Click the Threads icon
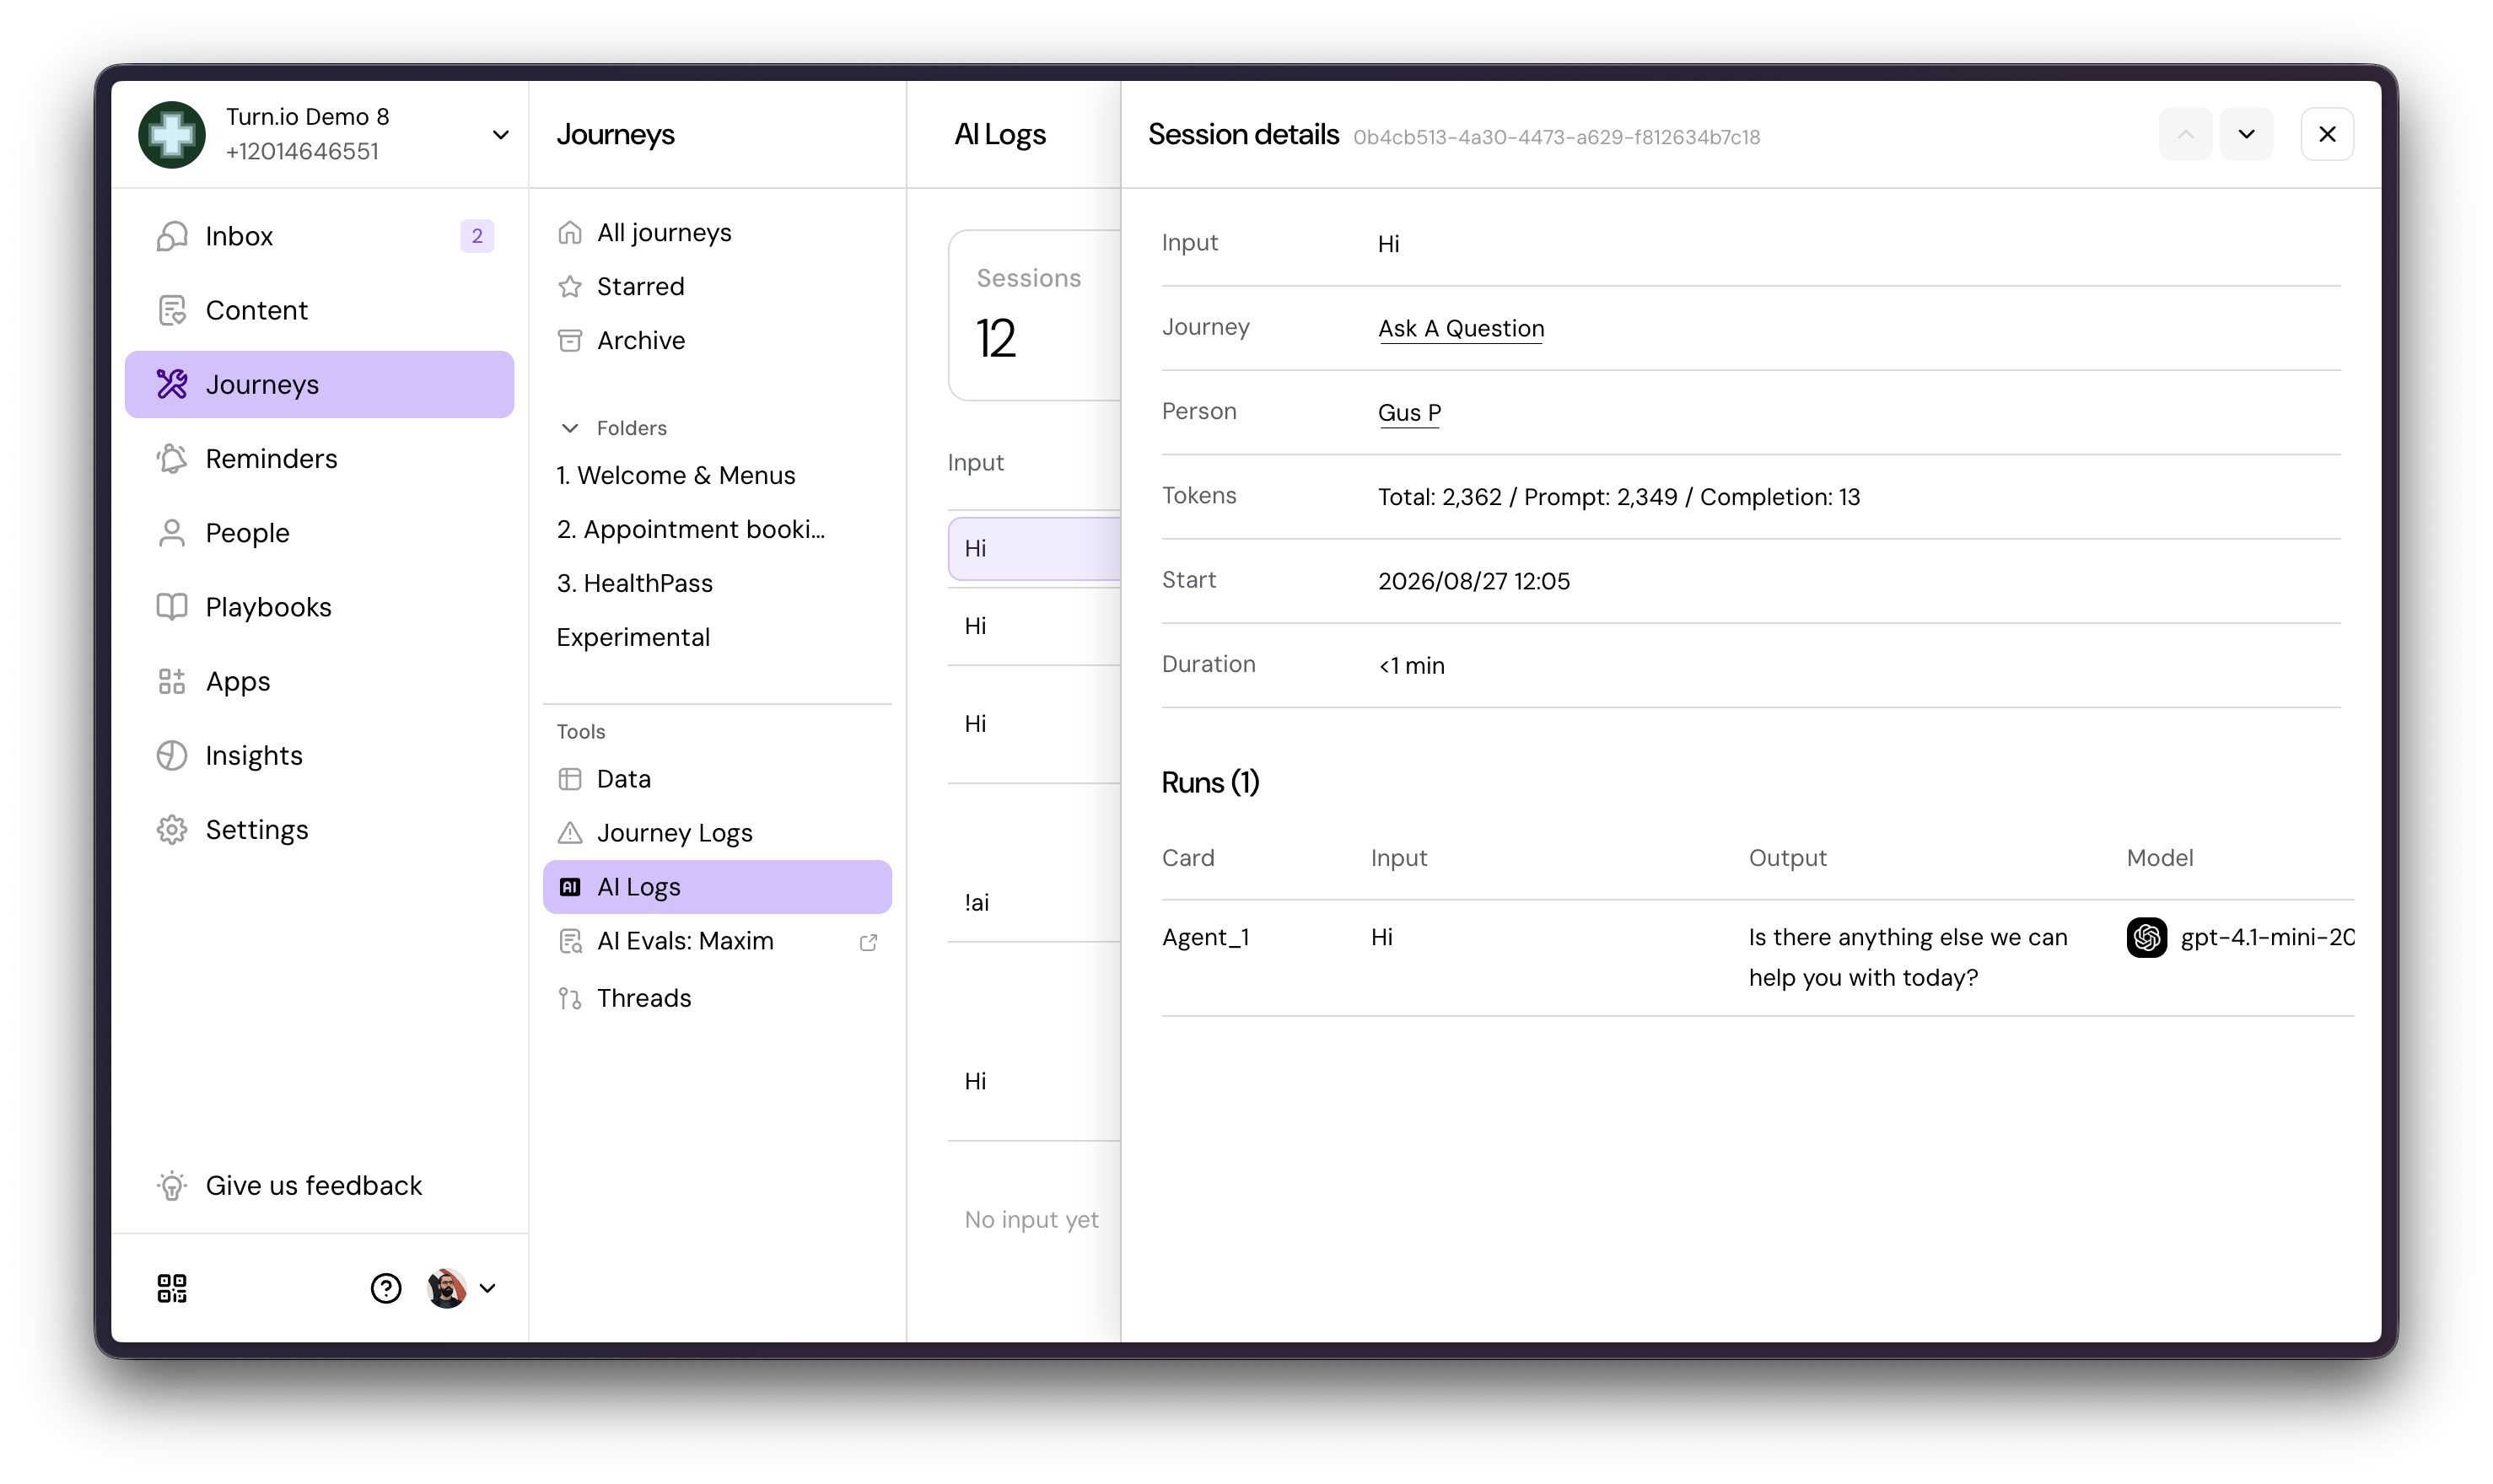 (570, 998)
